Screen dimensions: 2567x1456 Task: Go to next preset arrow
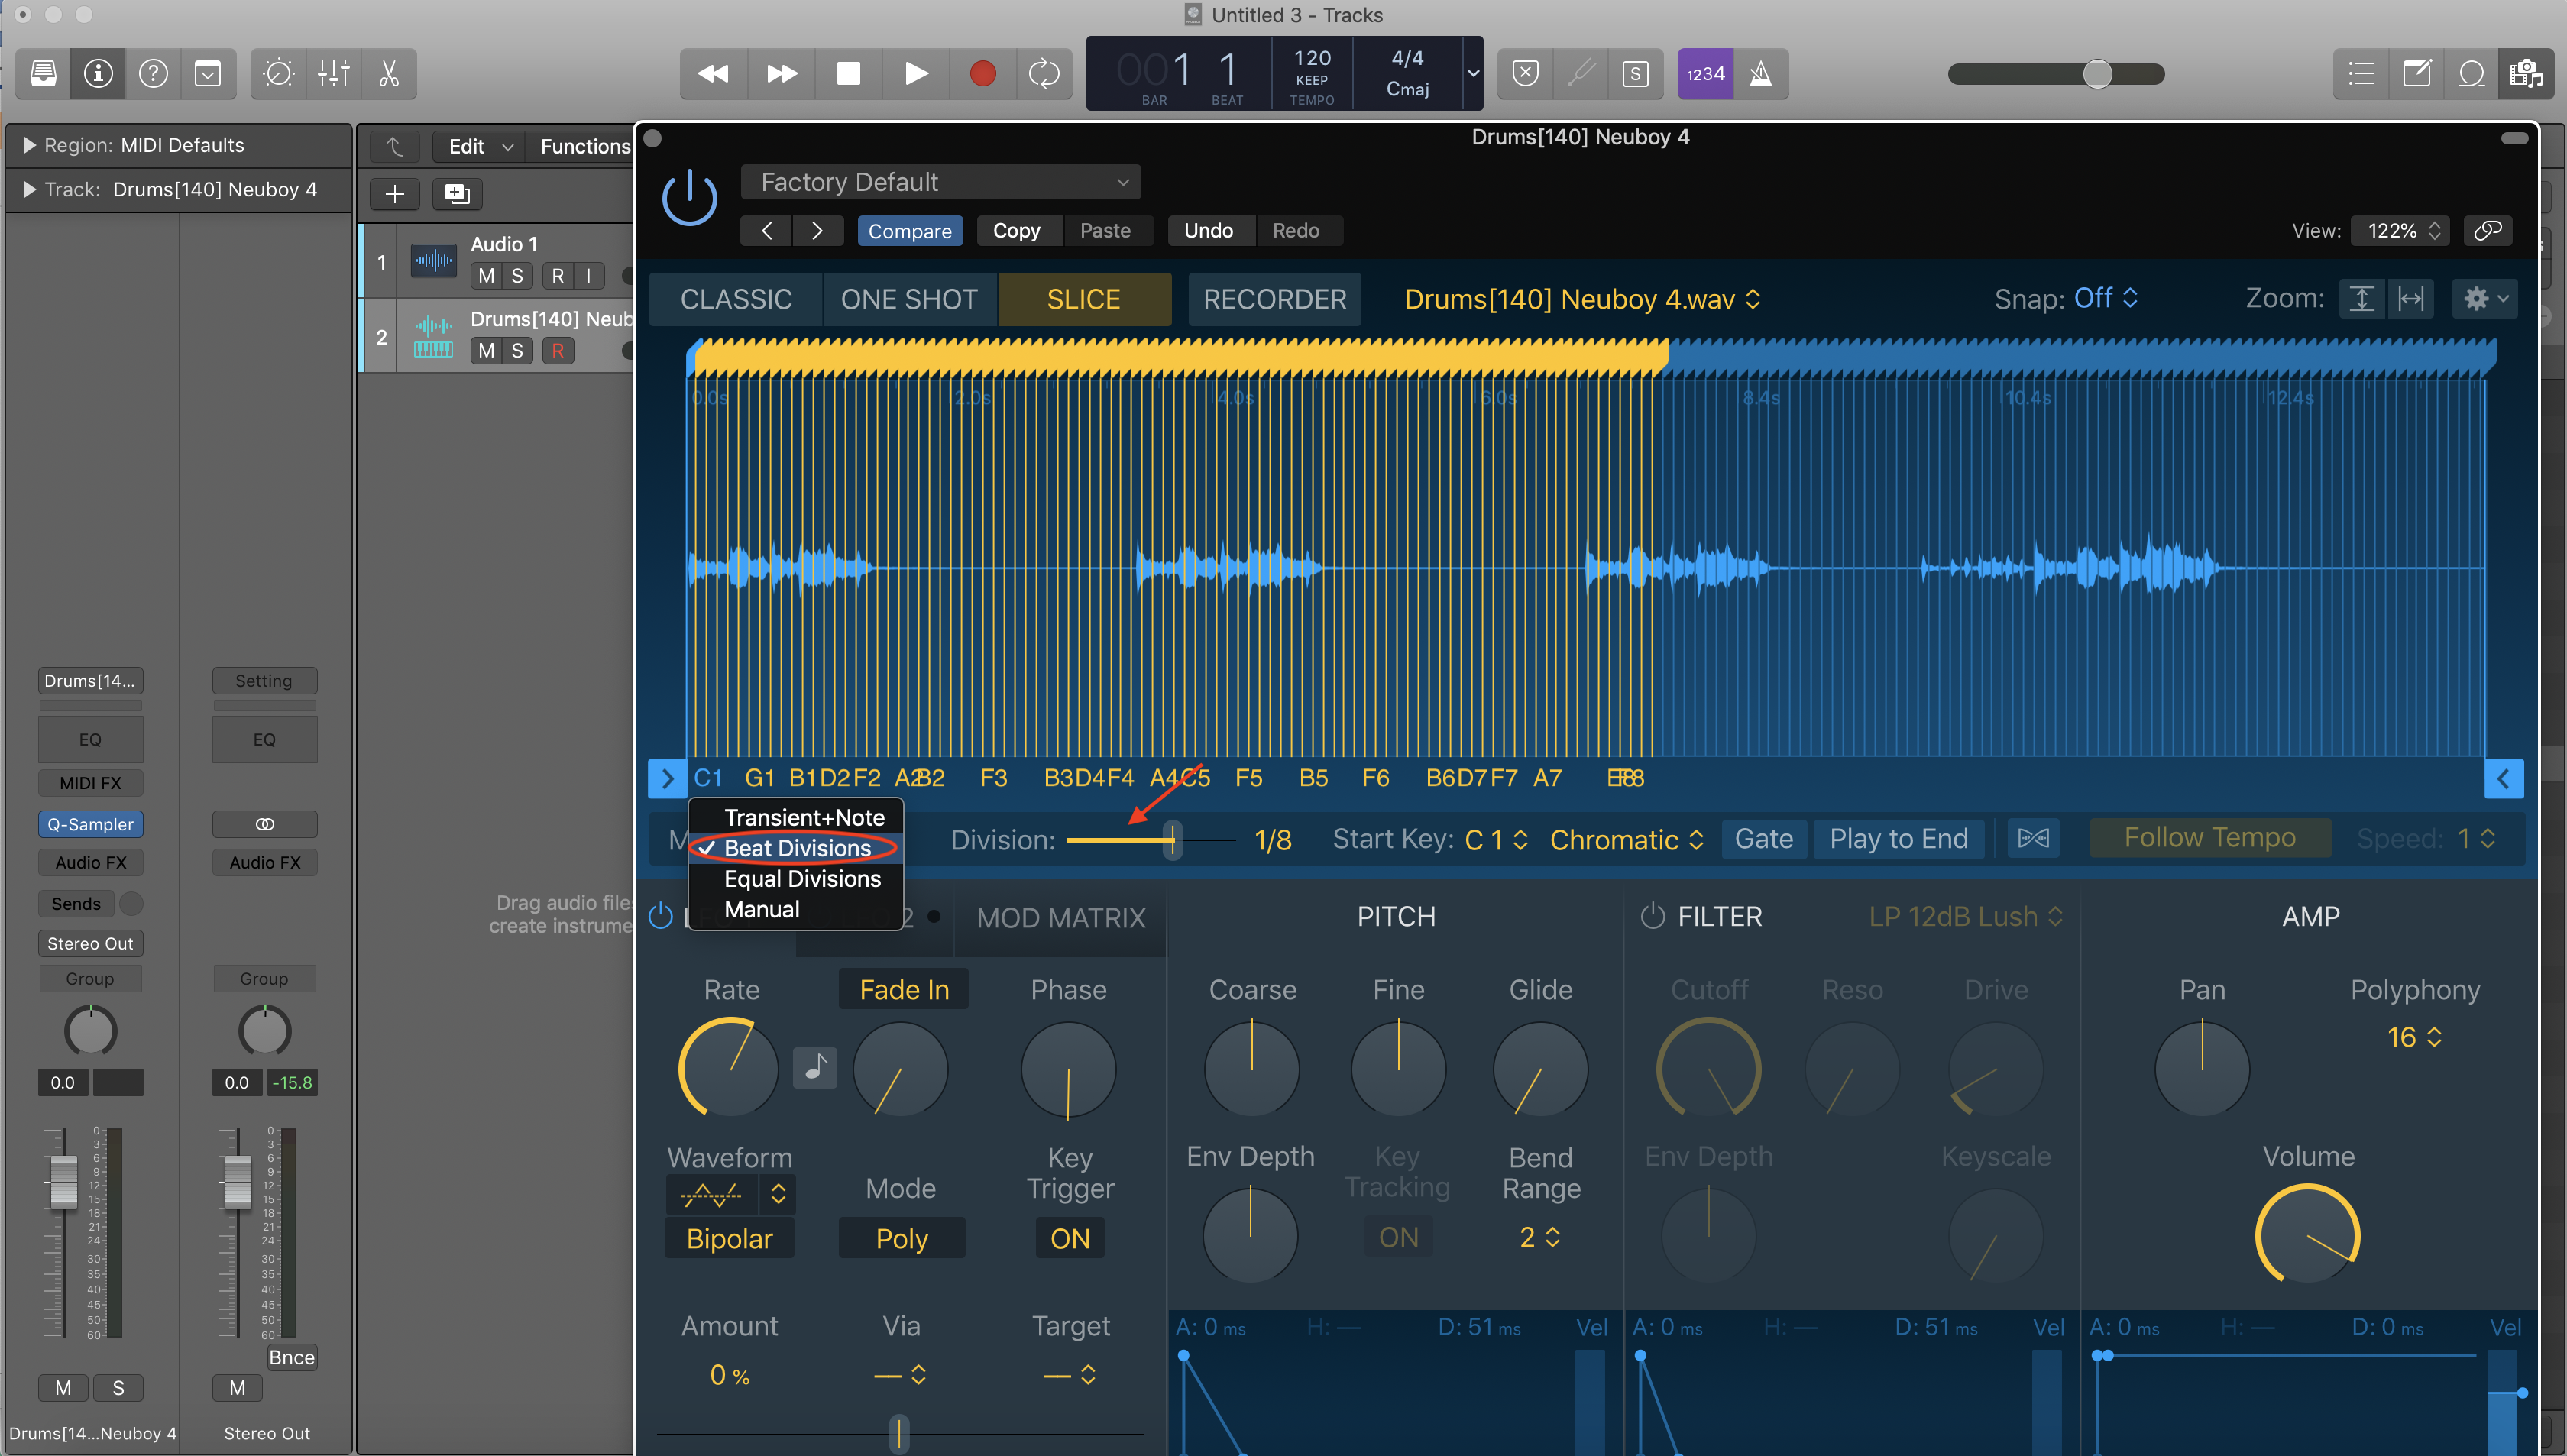tap(817, 231)
